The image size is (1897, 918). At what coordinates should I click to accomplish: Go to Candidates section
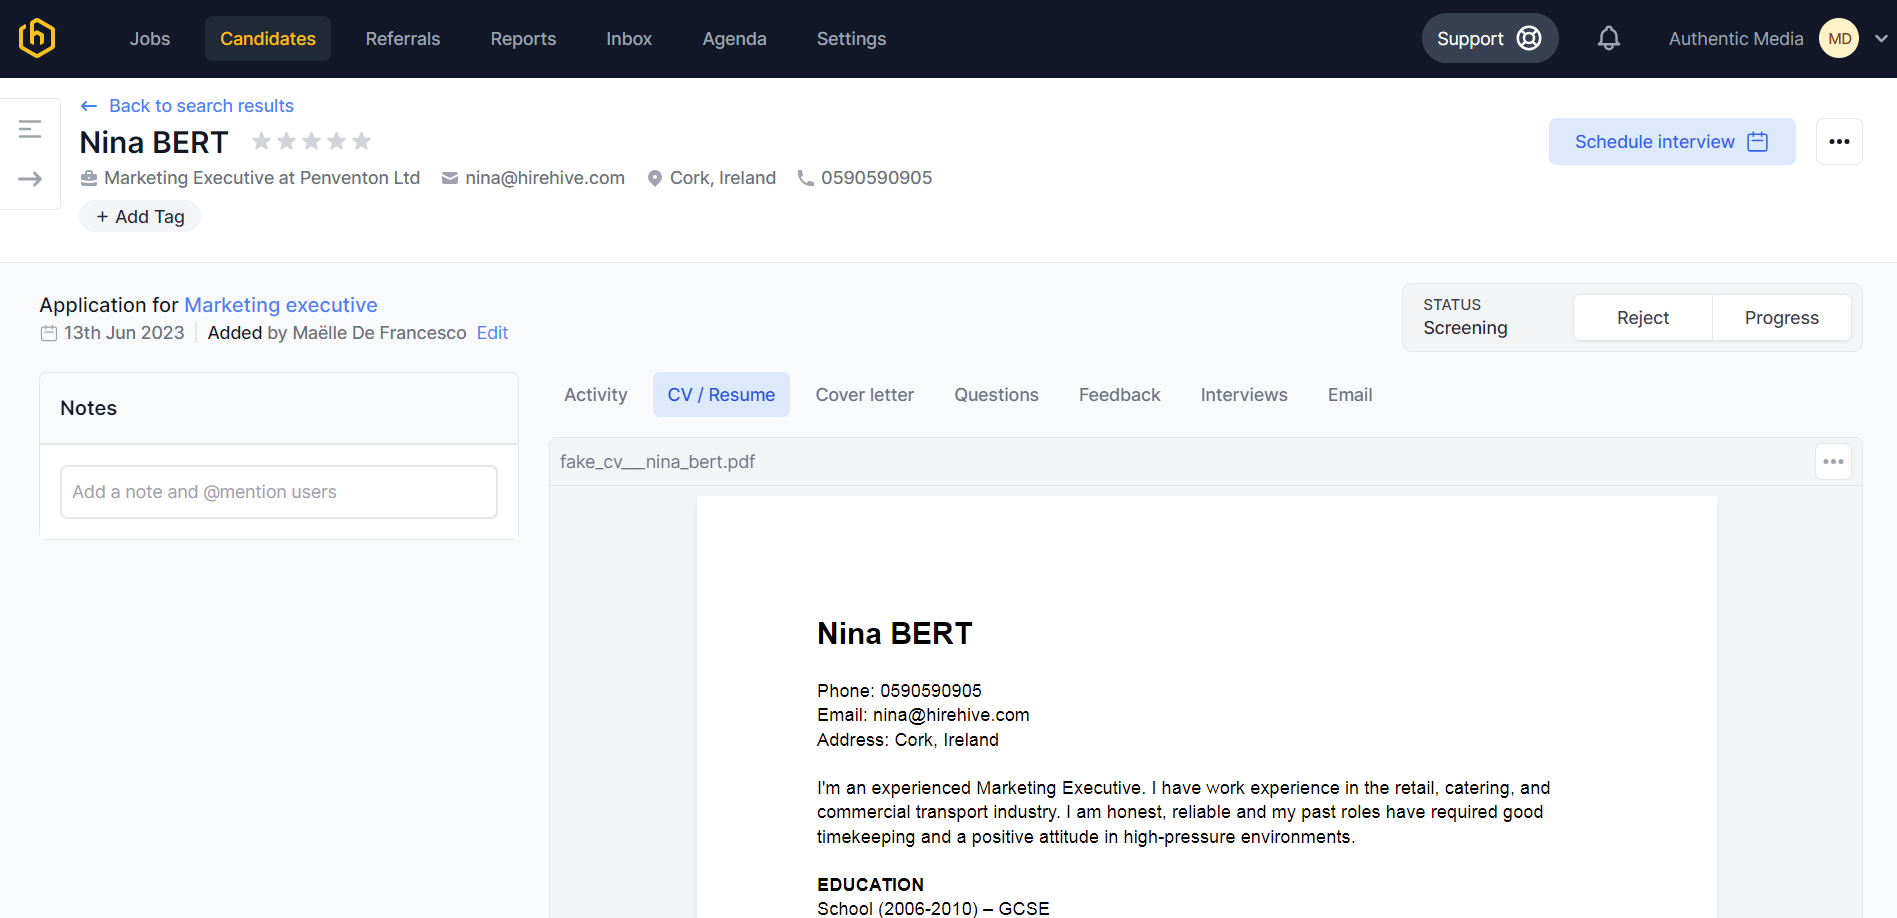268,38
